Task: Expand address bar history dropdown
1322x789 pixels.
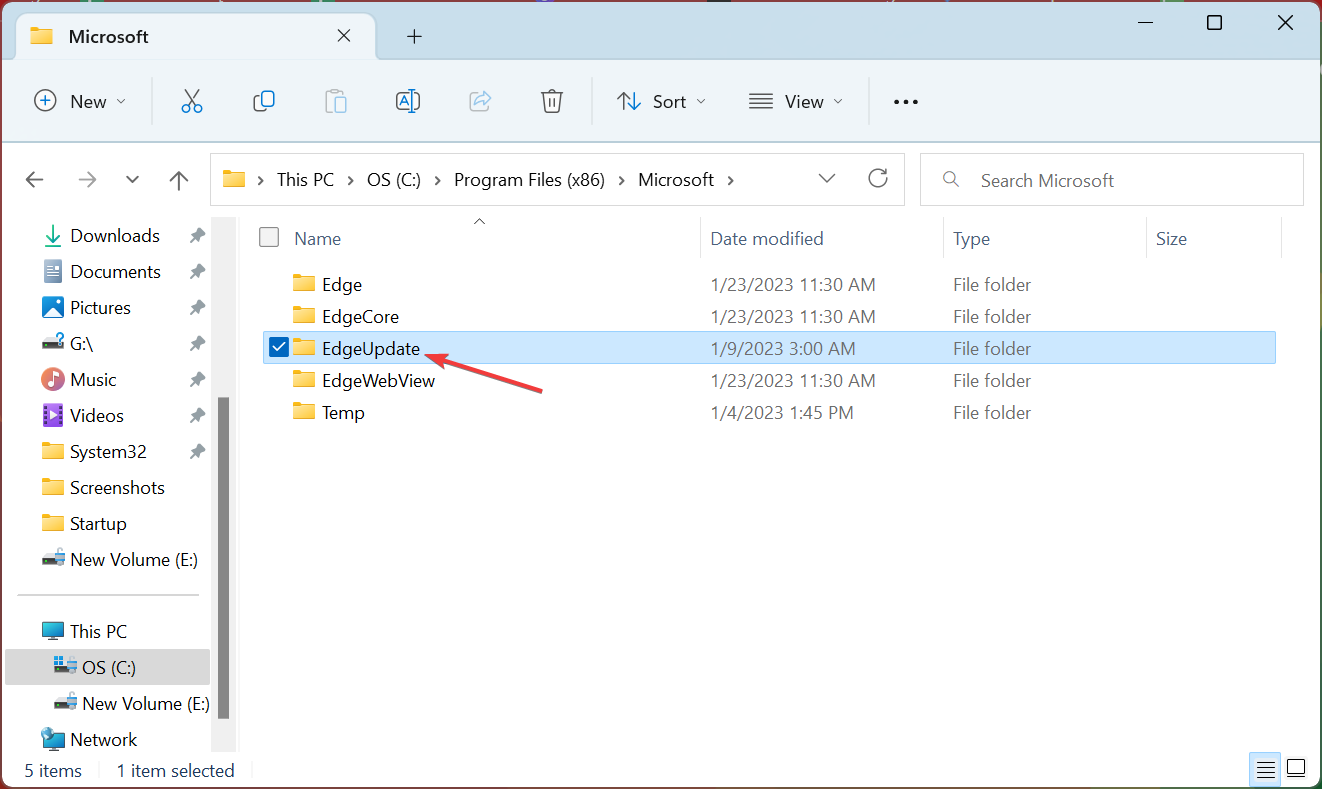Action: 827,179
